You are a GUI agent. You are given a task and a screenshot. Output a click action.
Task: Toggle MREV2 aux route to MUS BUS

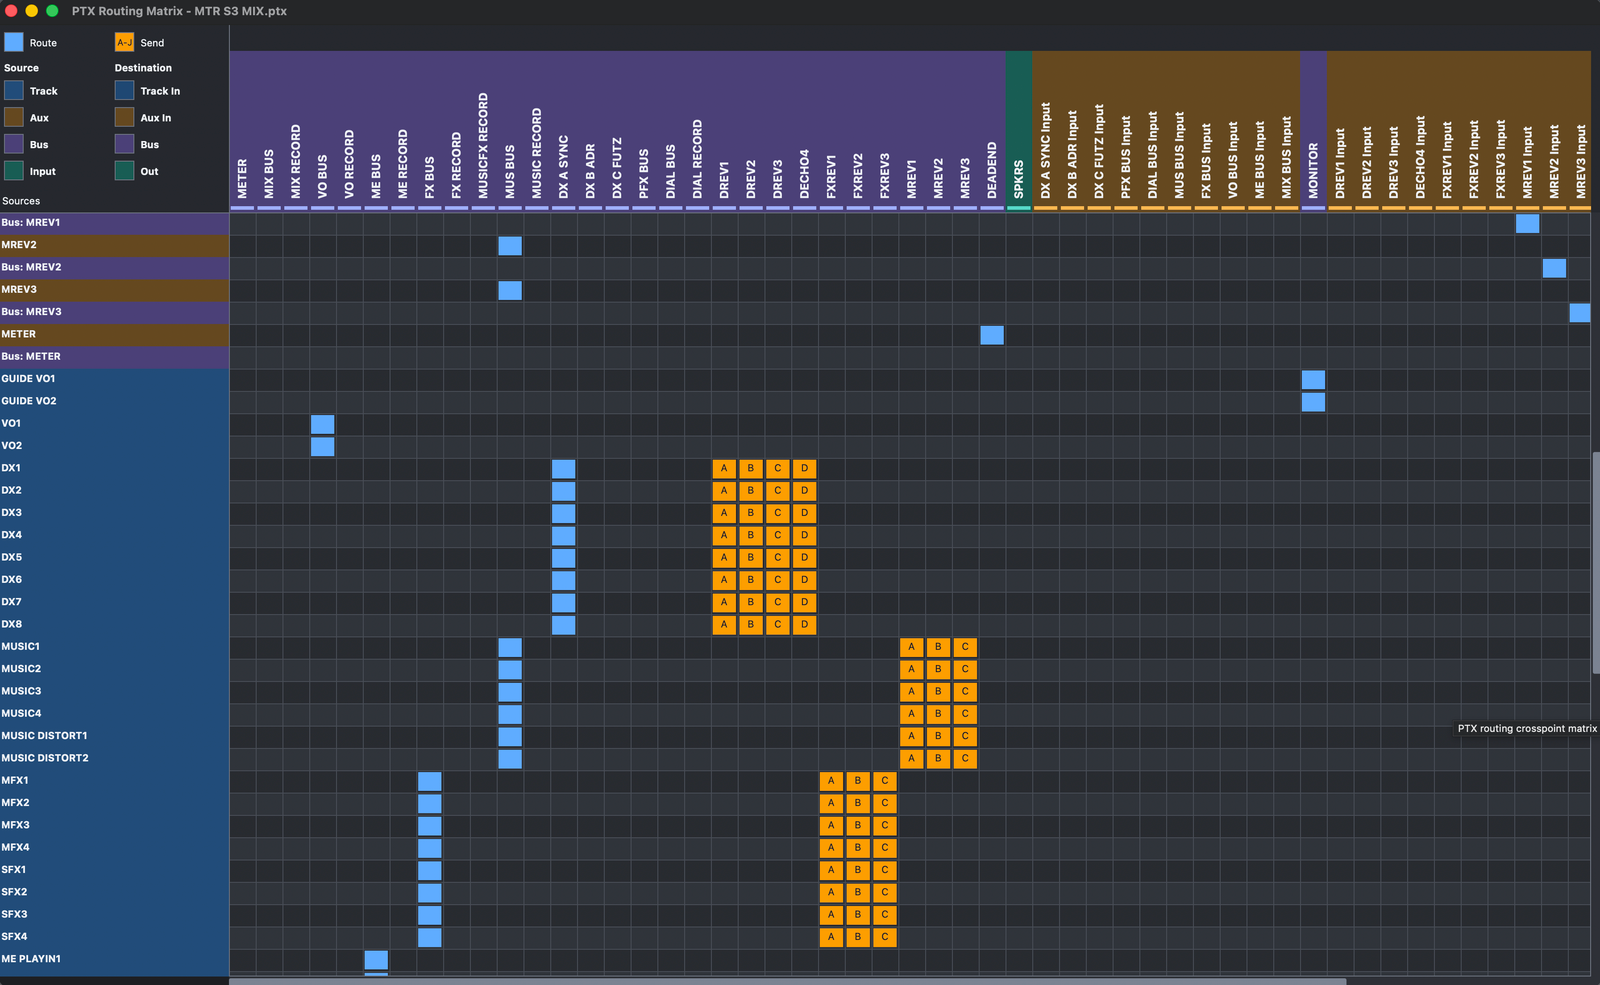pos(510,245)
